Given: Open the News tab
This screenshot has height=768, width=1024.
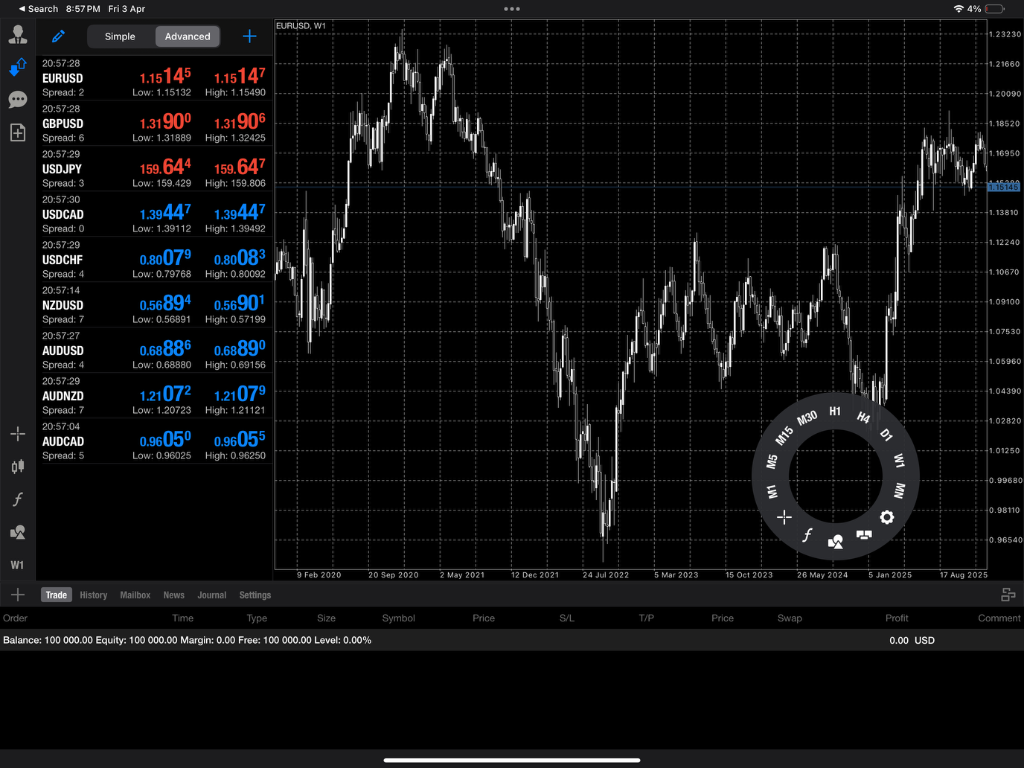Looking at the screenshot, I should 174,595.
